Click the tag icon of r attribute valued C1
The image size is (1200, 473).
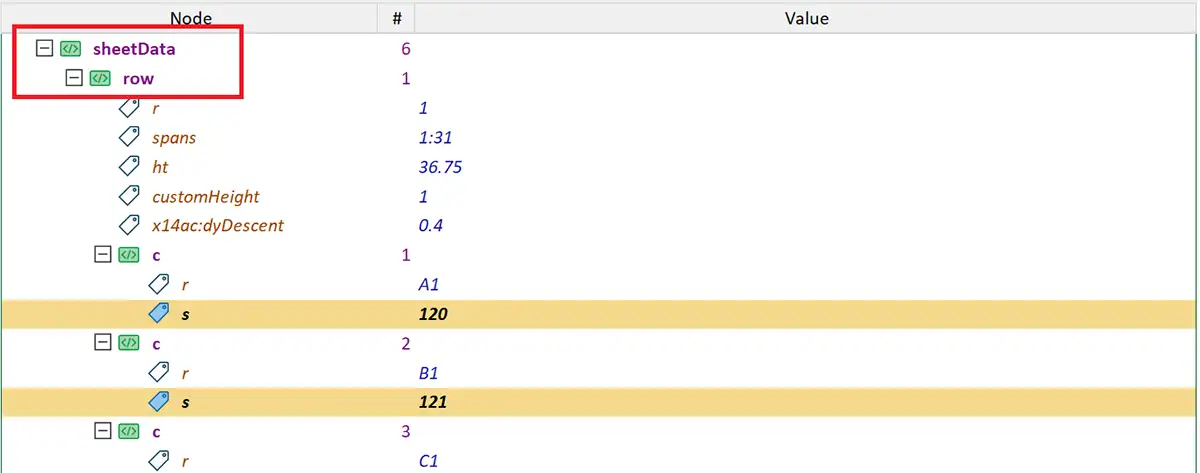(x=158, y=460)
